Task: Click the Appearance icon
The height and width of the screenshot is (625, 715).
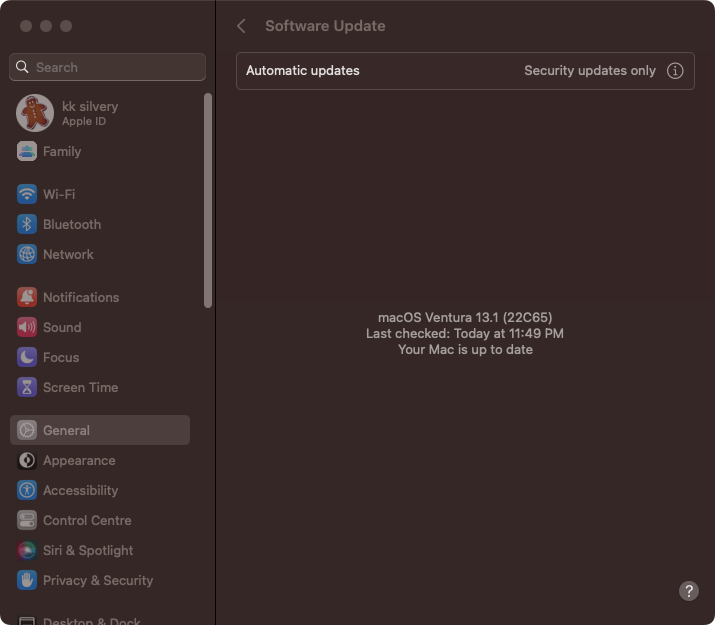Action: 27,460
